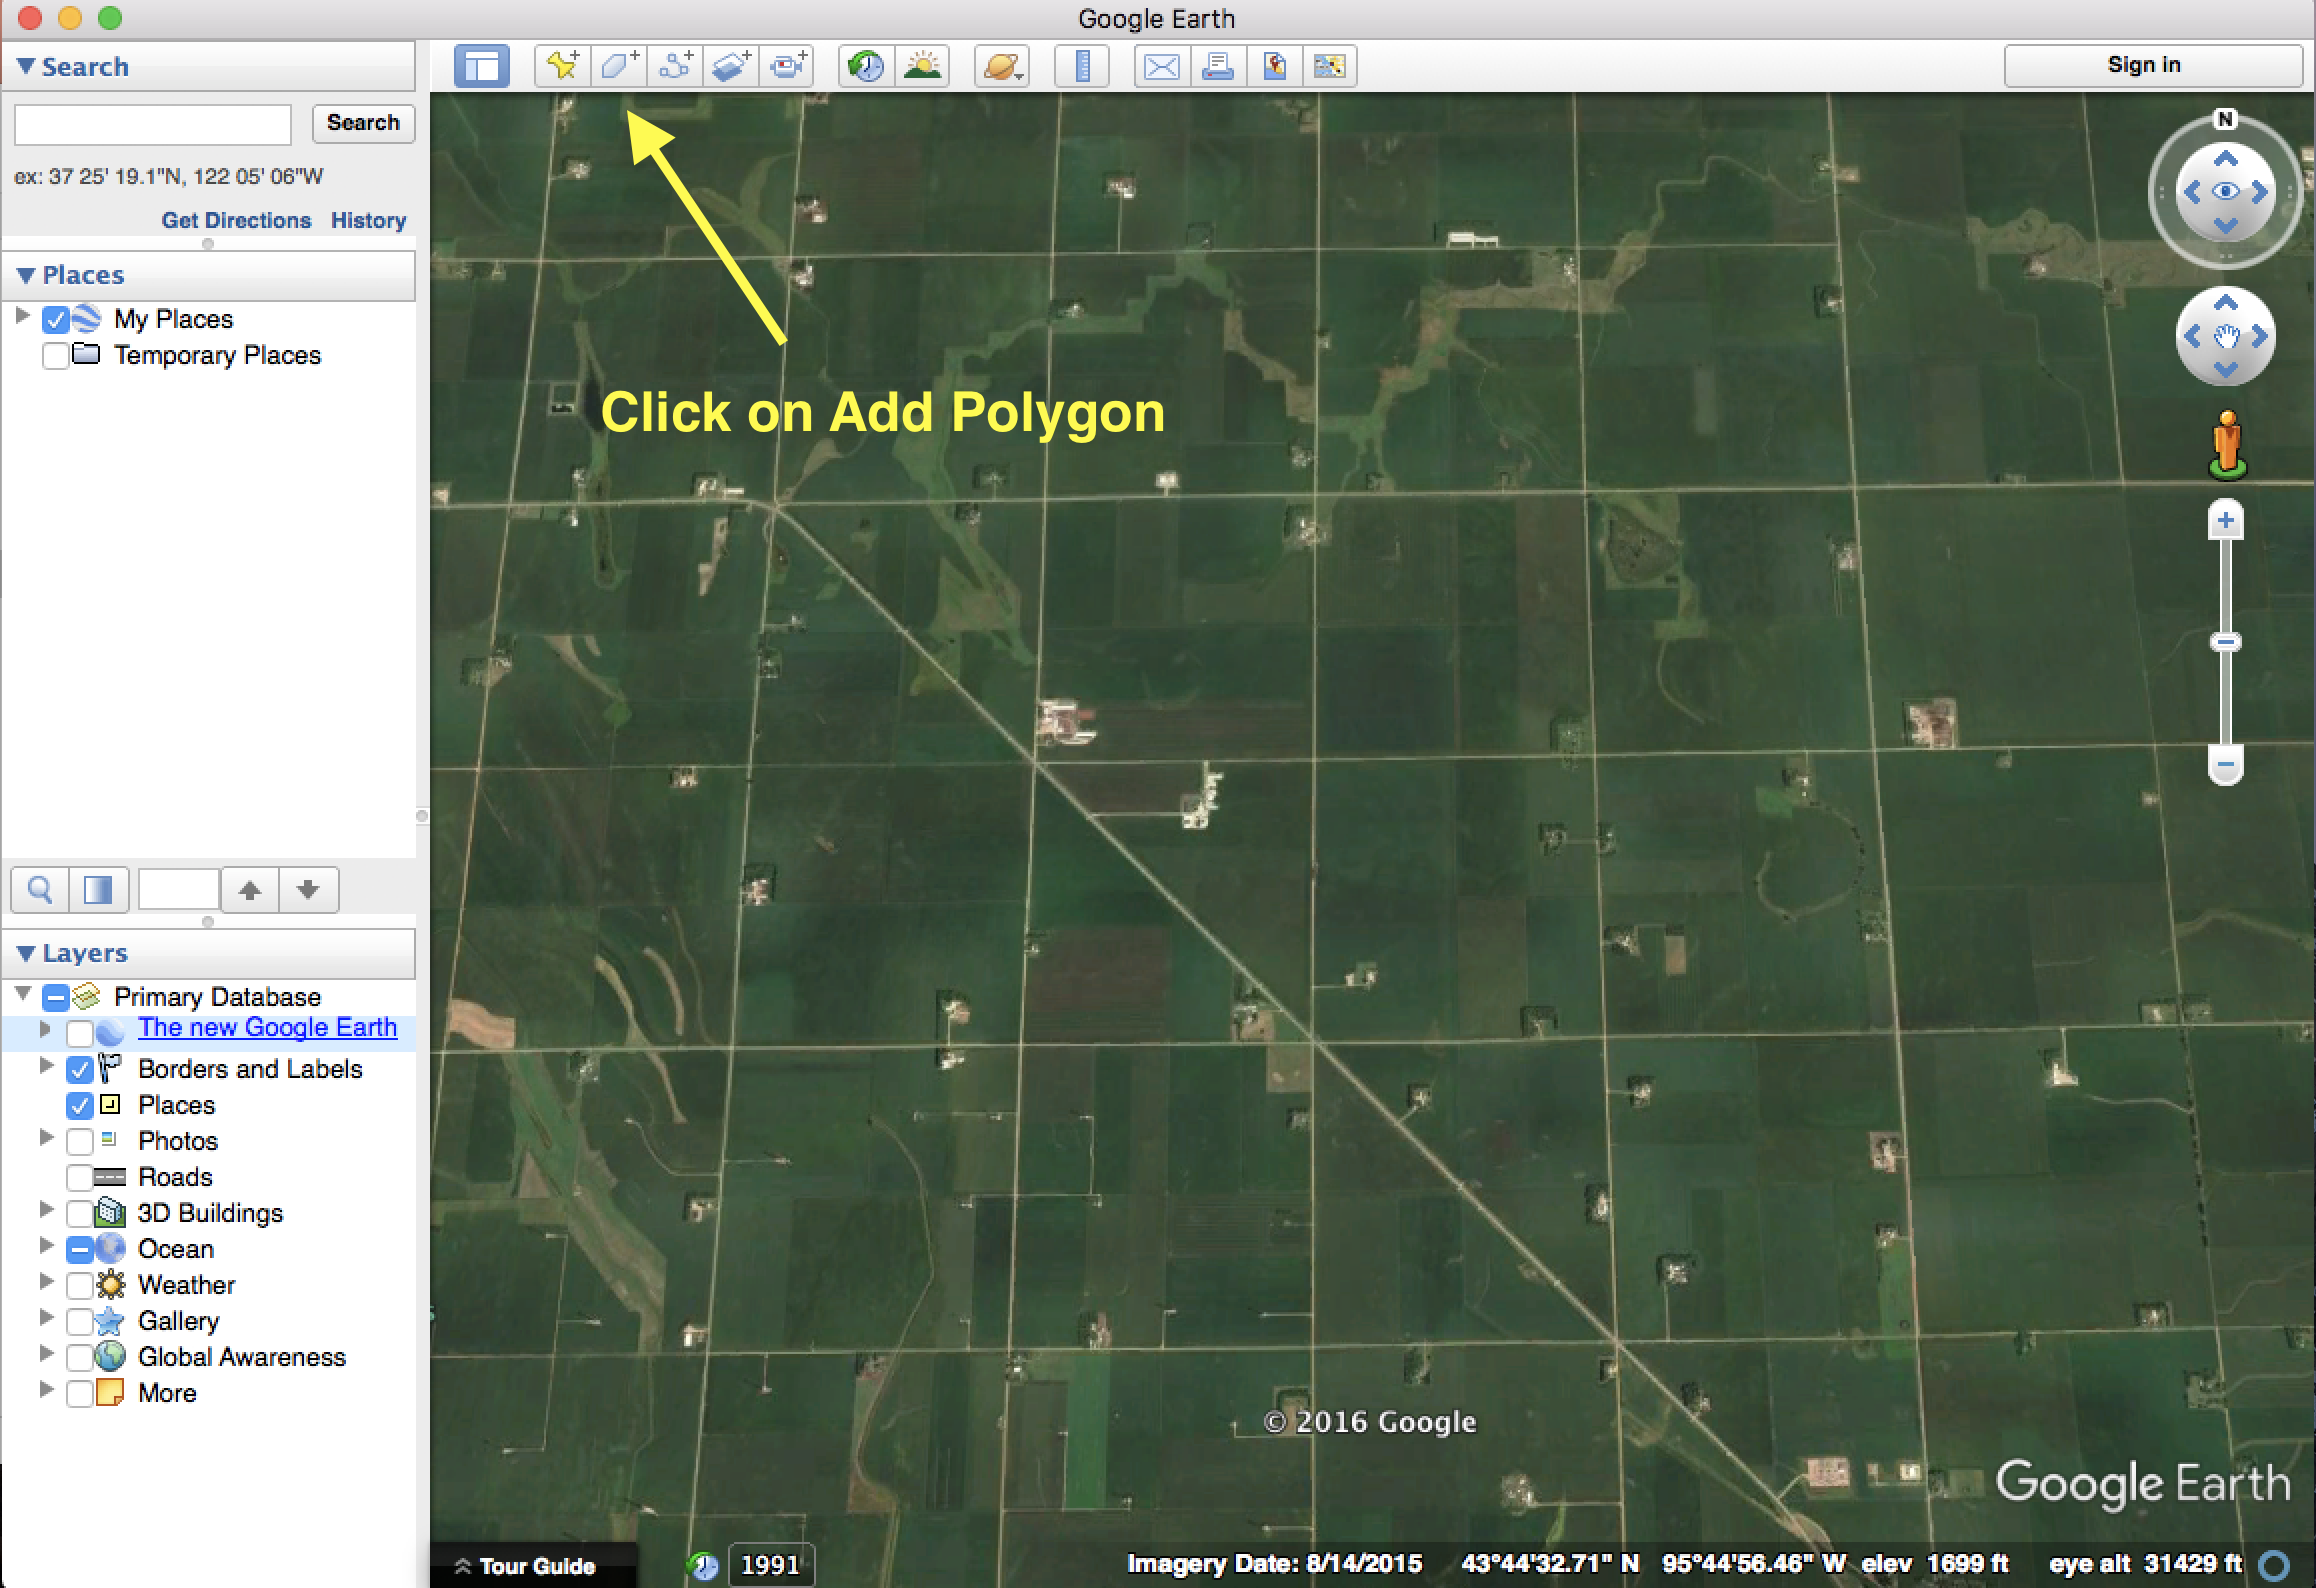
Task: Click the Email view icon
Action: [1160, 67]
